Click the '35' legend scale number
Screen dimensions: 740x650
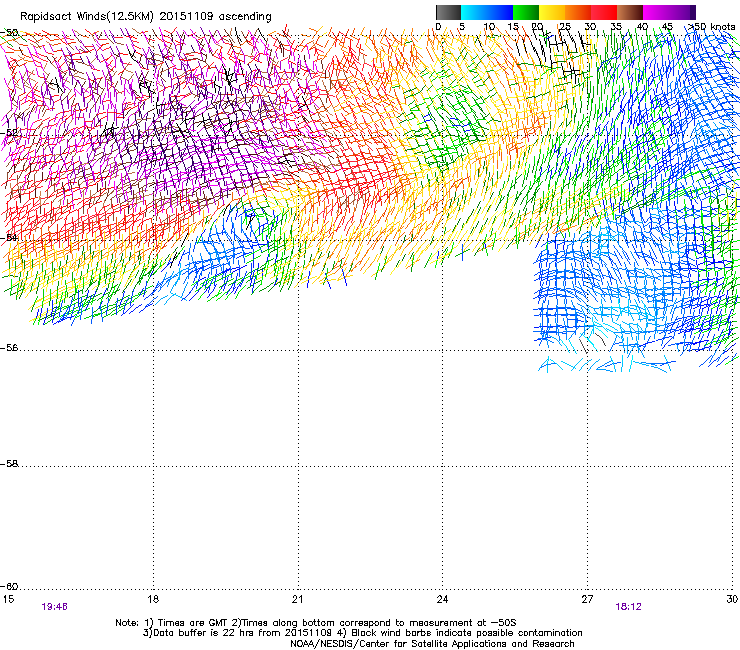(x=616, y=27)
